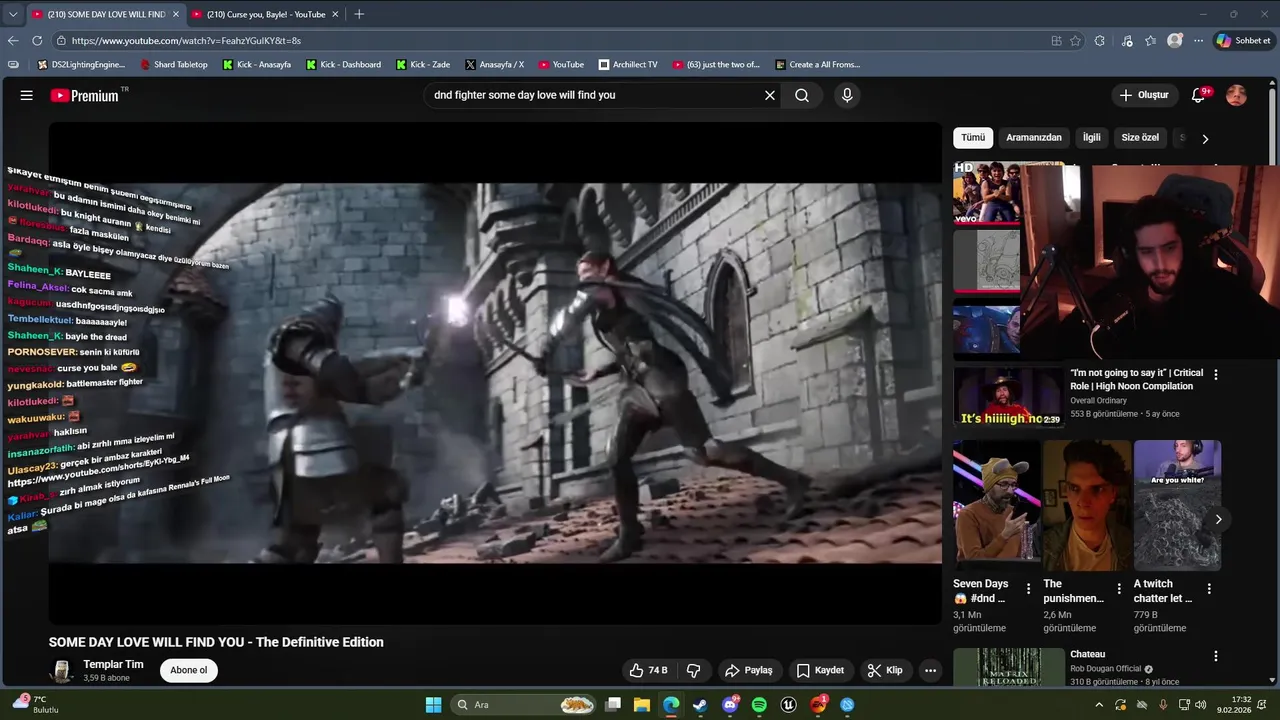The image size is (1280, 720).
Task: Open Create a All Froms bookmark
Action: (x=817, y=64)
